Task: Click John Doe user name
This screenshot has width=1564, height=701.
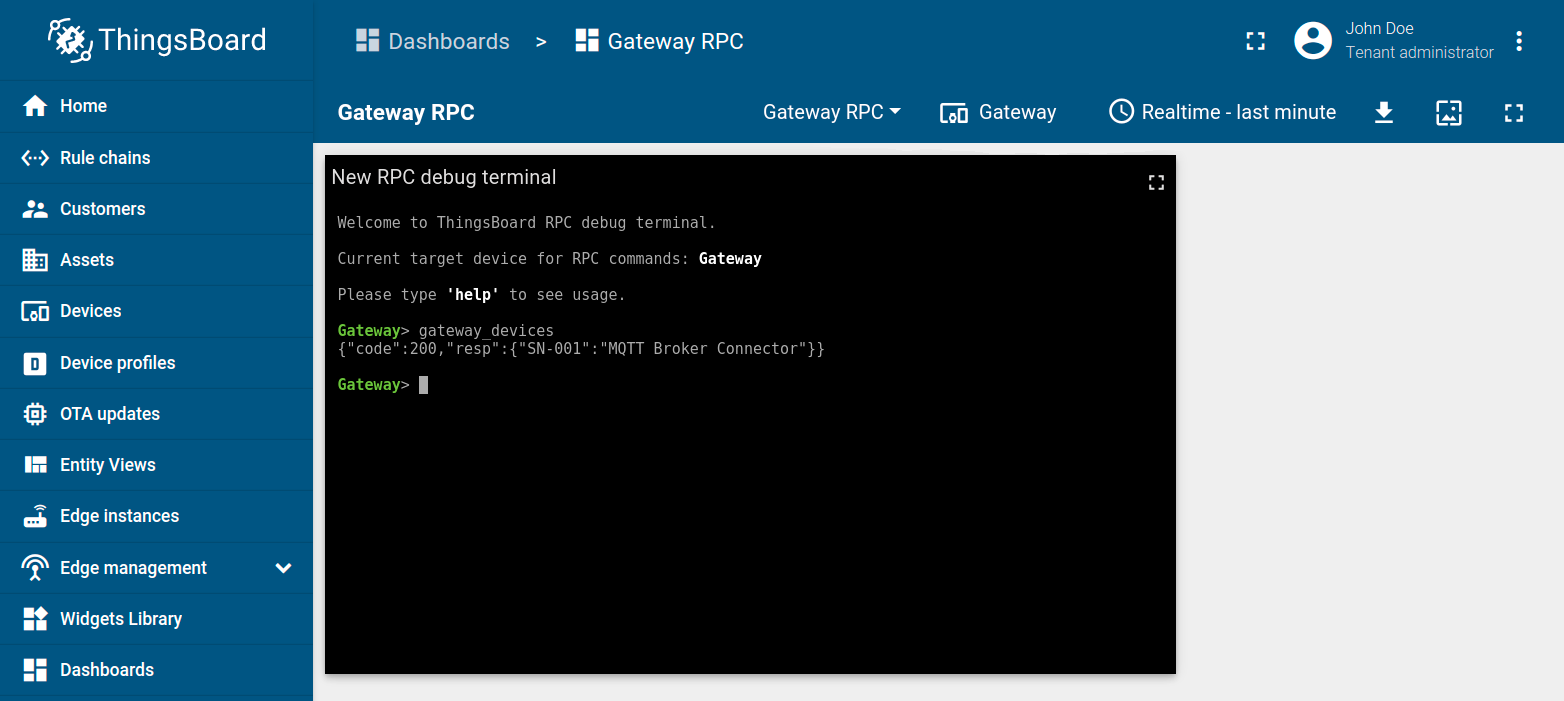Action: (1379, 29)
